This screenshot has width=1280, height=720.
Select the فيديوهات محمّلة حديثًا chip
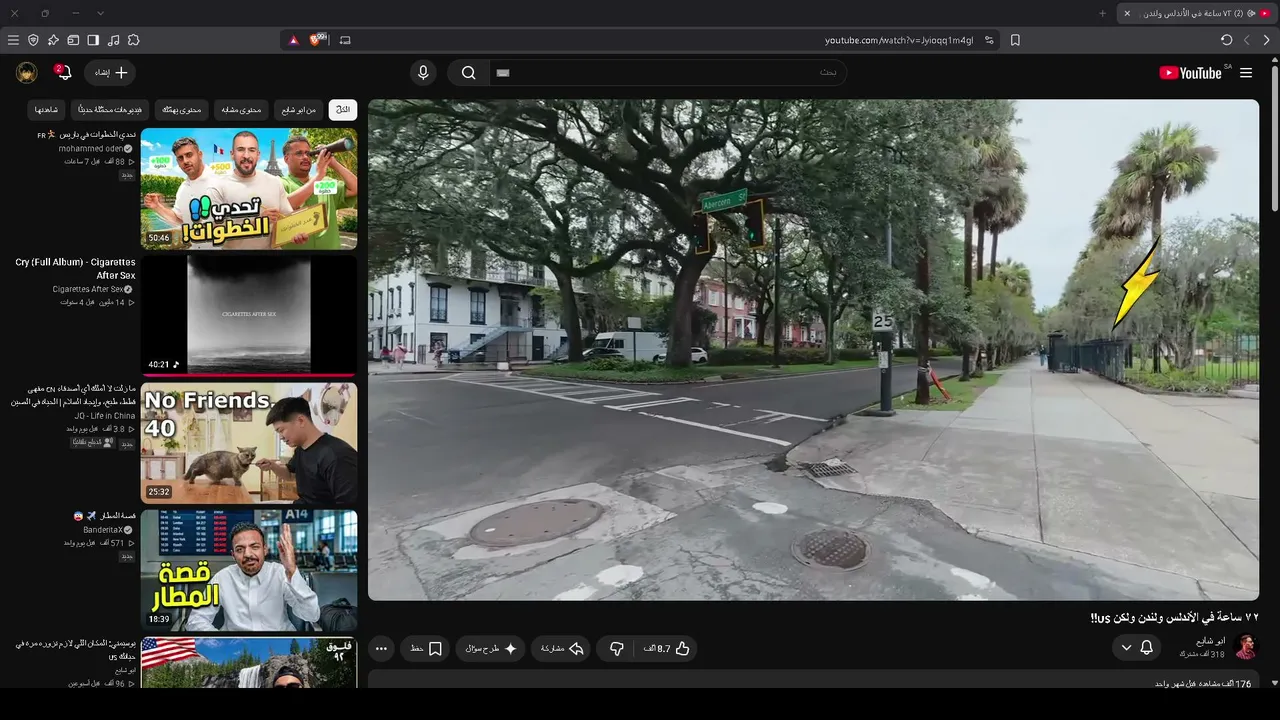coord(110,109)
